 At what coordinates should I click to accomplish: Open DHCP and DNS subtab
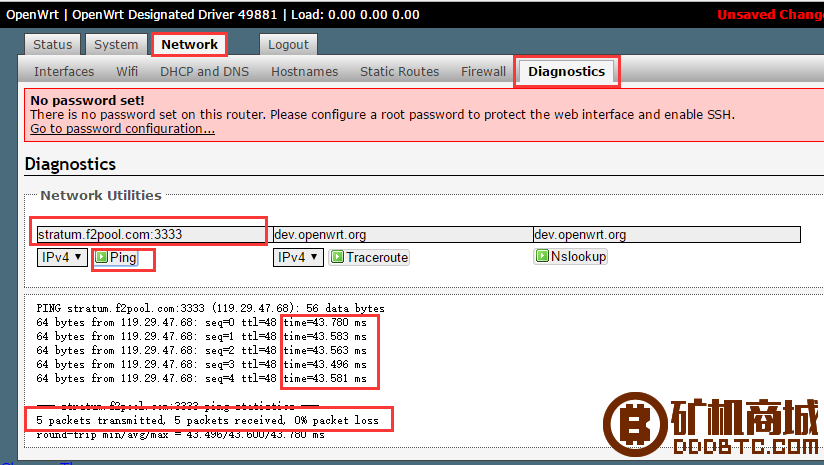tap(204, 71)
